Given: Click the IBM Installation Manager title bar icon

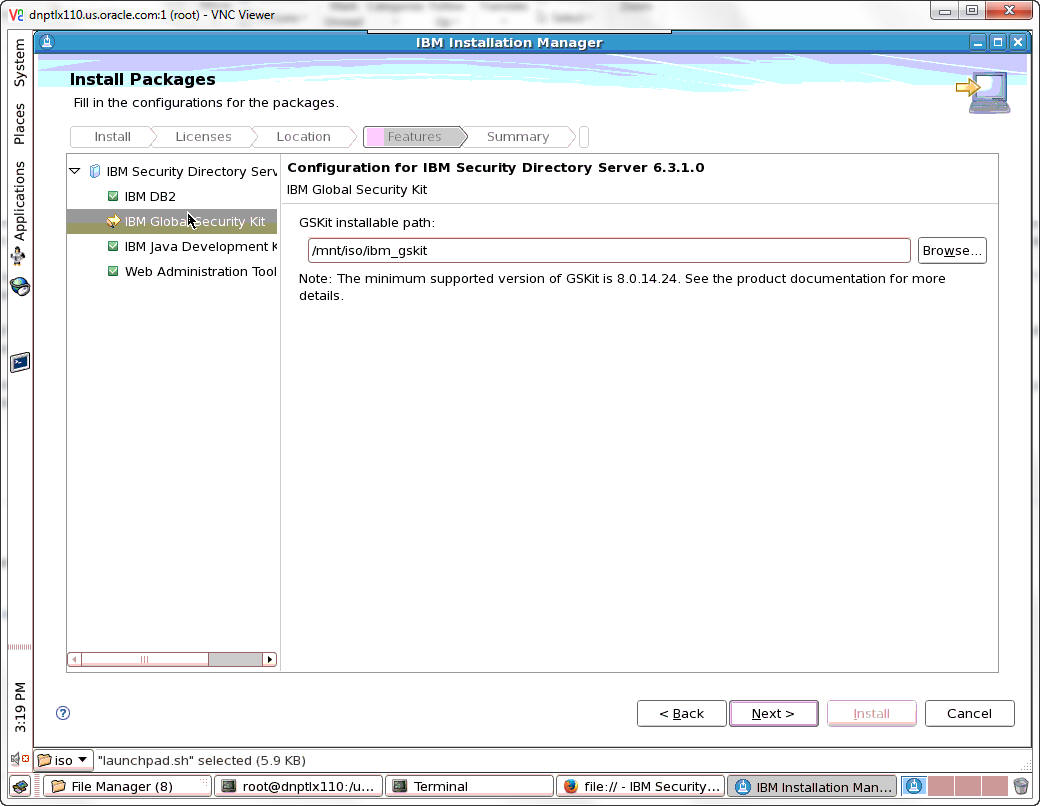Looking at the screenshot, I should point(46,42).
